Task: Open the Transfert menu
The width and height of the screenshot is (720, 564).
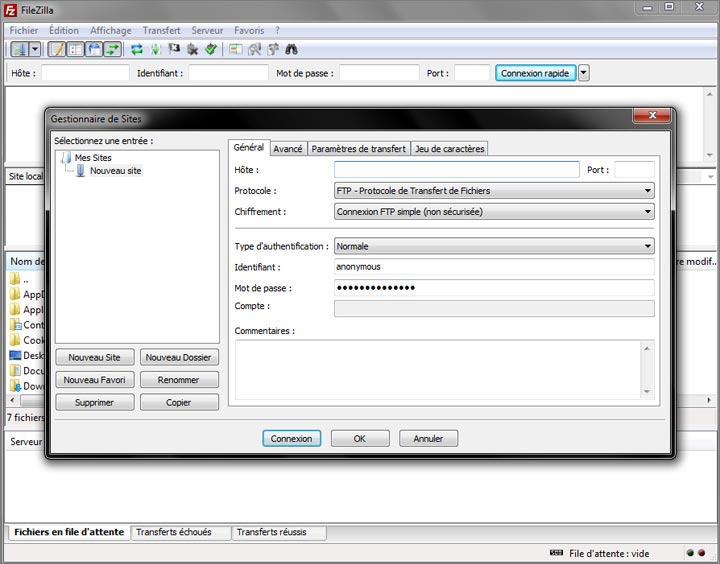Action: click(x=161, y=30)
